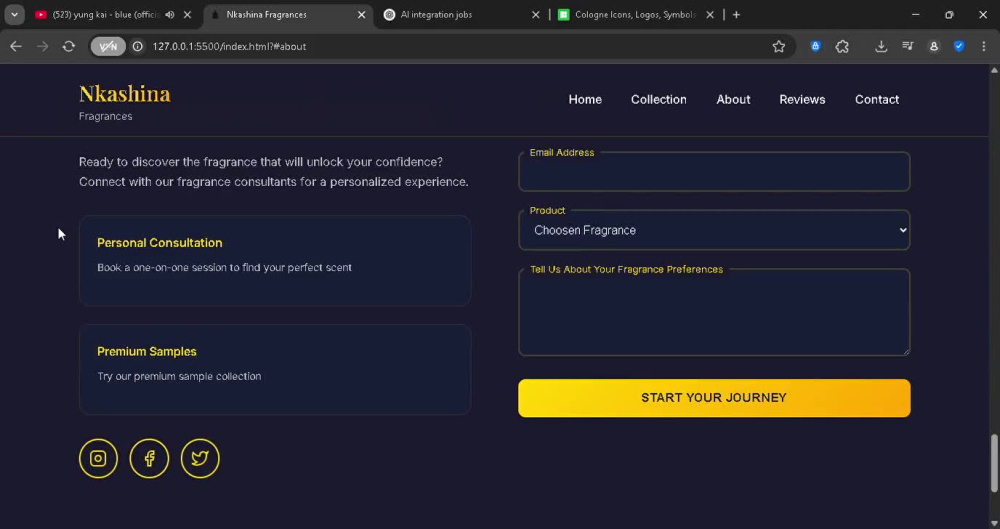
Task: Reload the page with refresh icon
Action: 69,46
